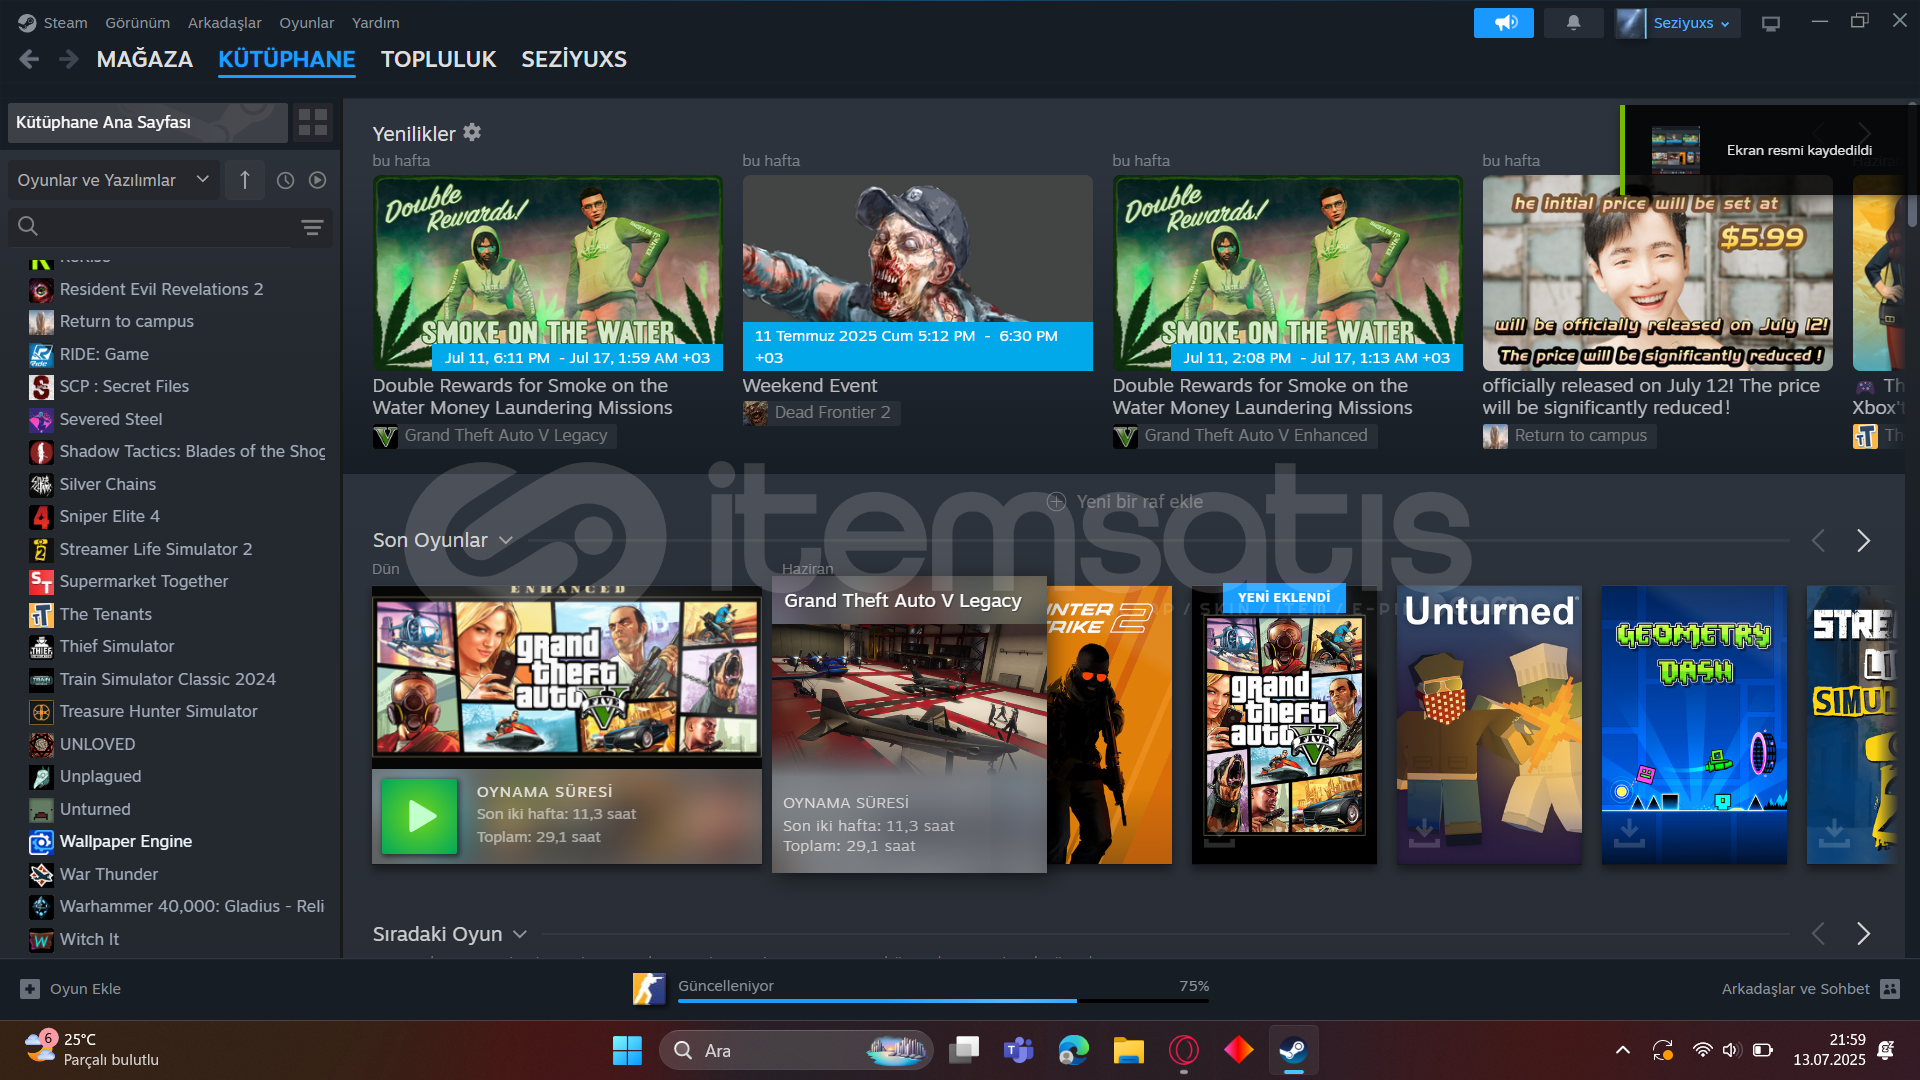Select Train Simulator Classic 2024
Image resolution: width=1920 pixels, height=1080 pixels.
(168, 679)
